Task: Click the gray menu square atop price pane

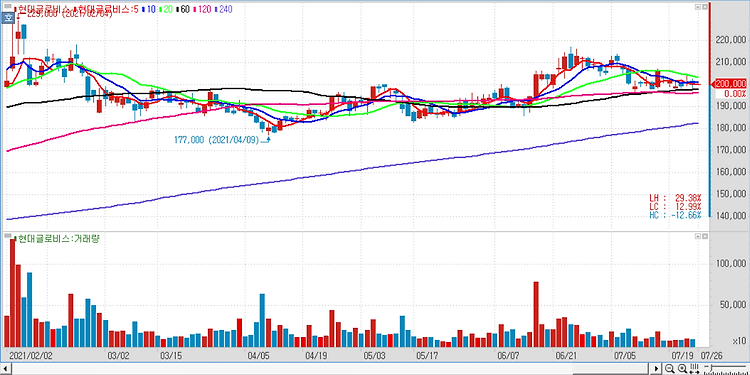Action: [8, 6]
